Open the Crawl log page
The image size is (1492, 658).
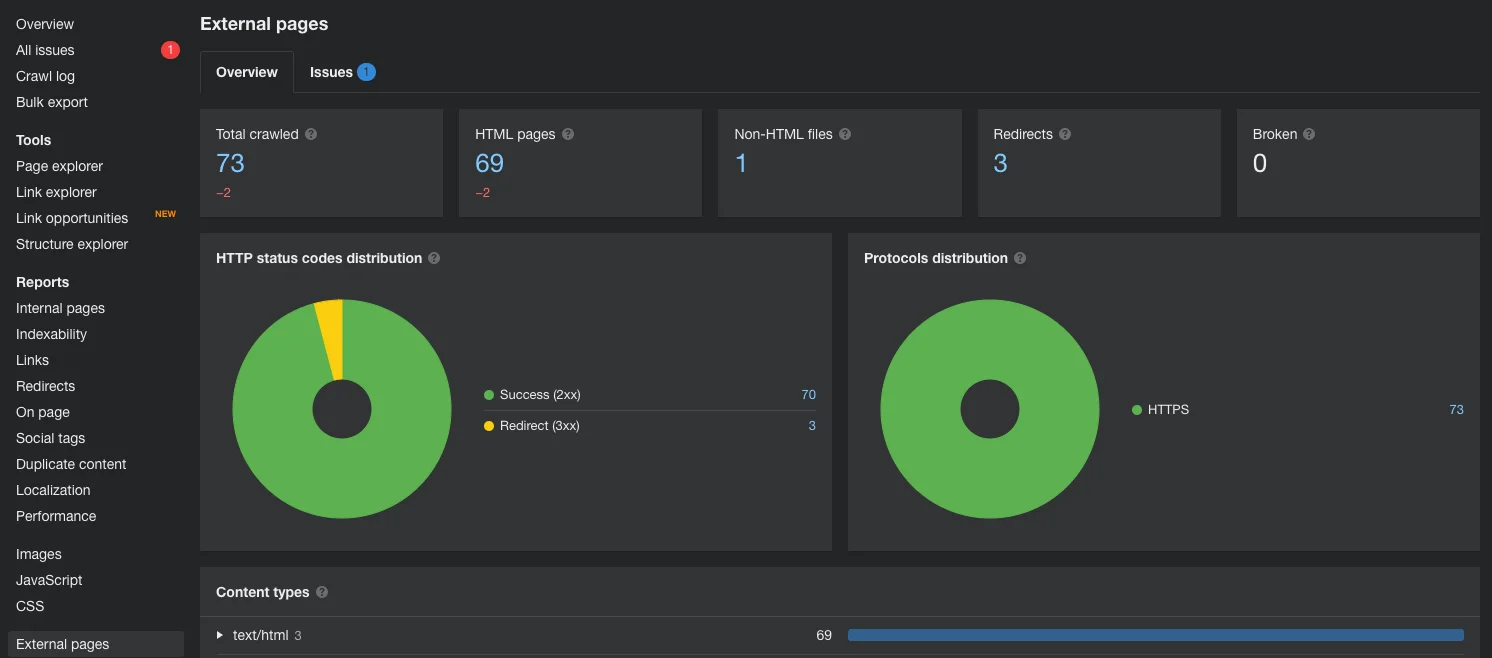[45, 76]
